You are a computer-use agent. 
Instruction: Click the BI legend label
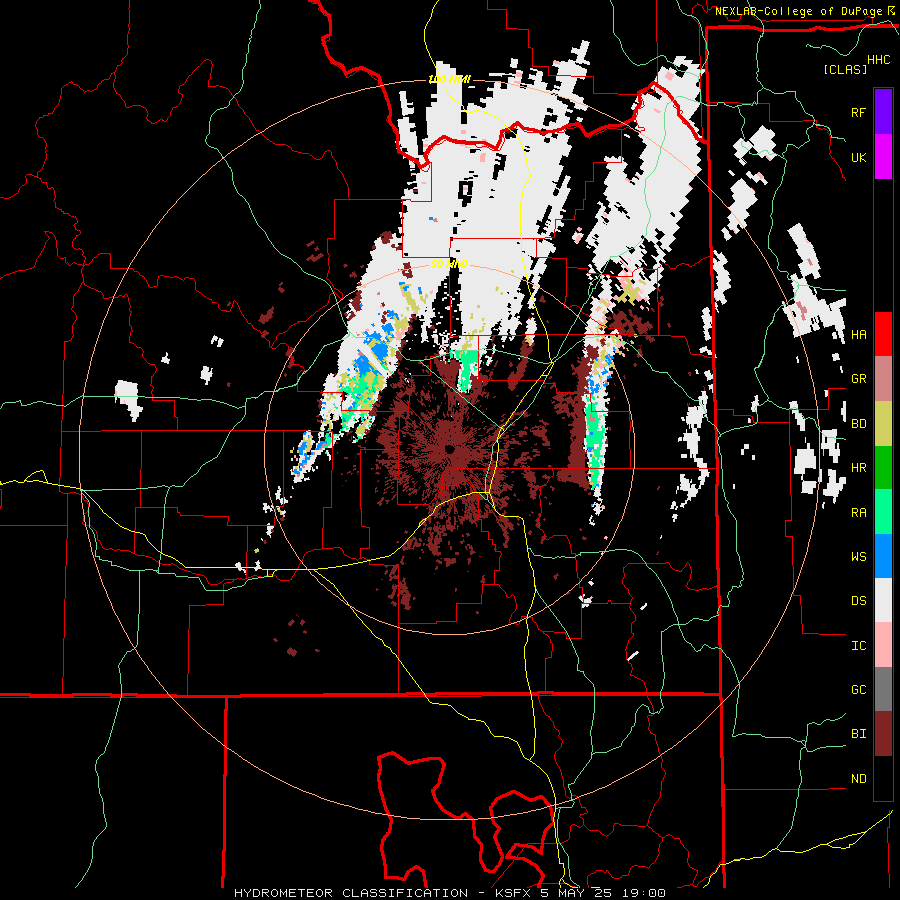click(x=858, y=734)
